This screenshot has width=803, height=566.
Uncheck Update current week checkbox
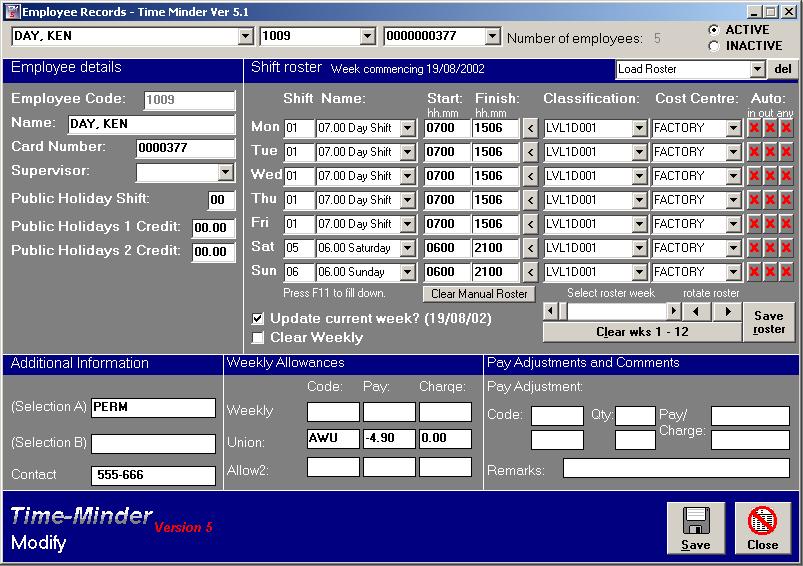[258, 319]
